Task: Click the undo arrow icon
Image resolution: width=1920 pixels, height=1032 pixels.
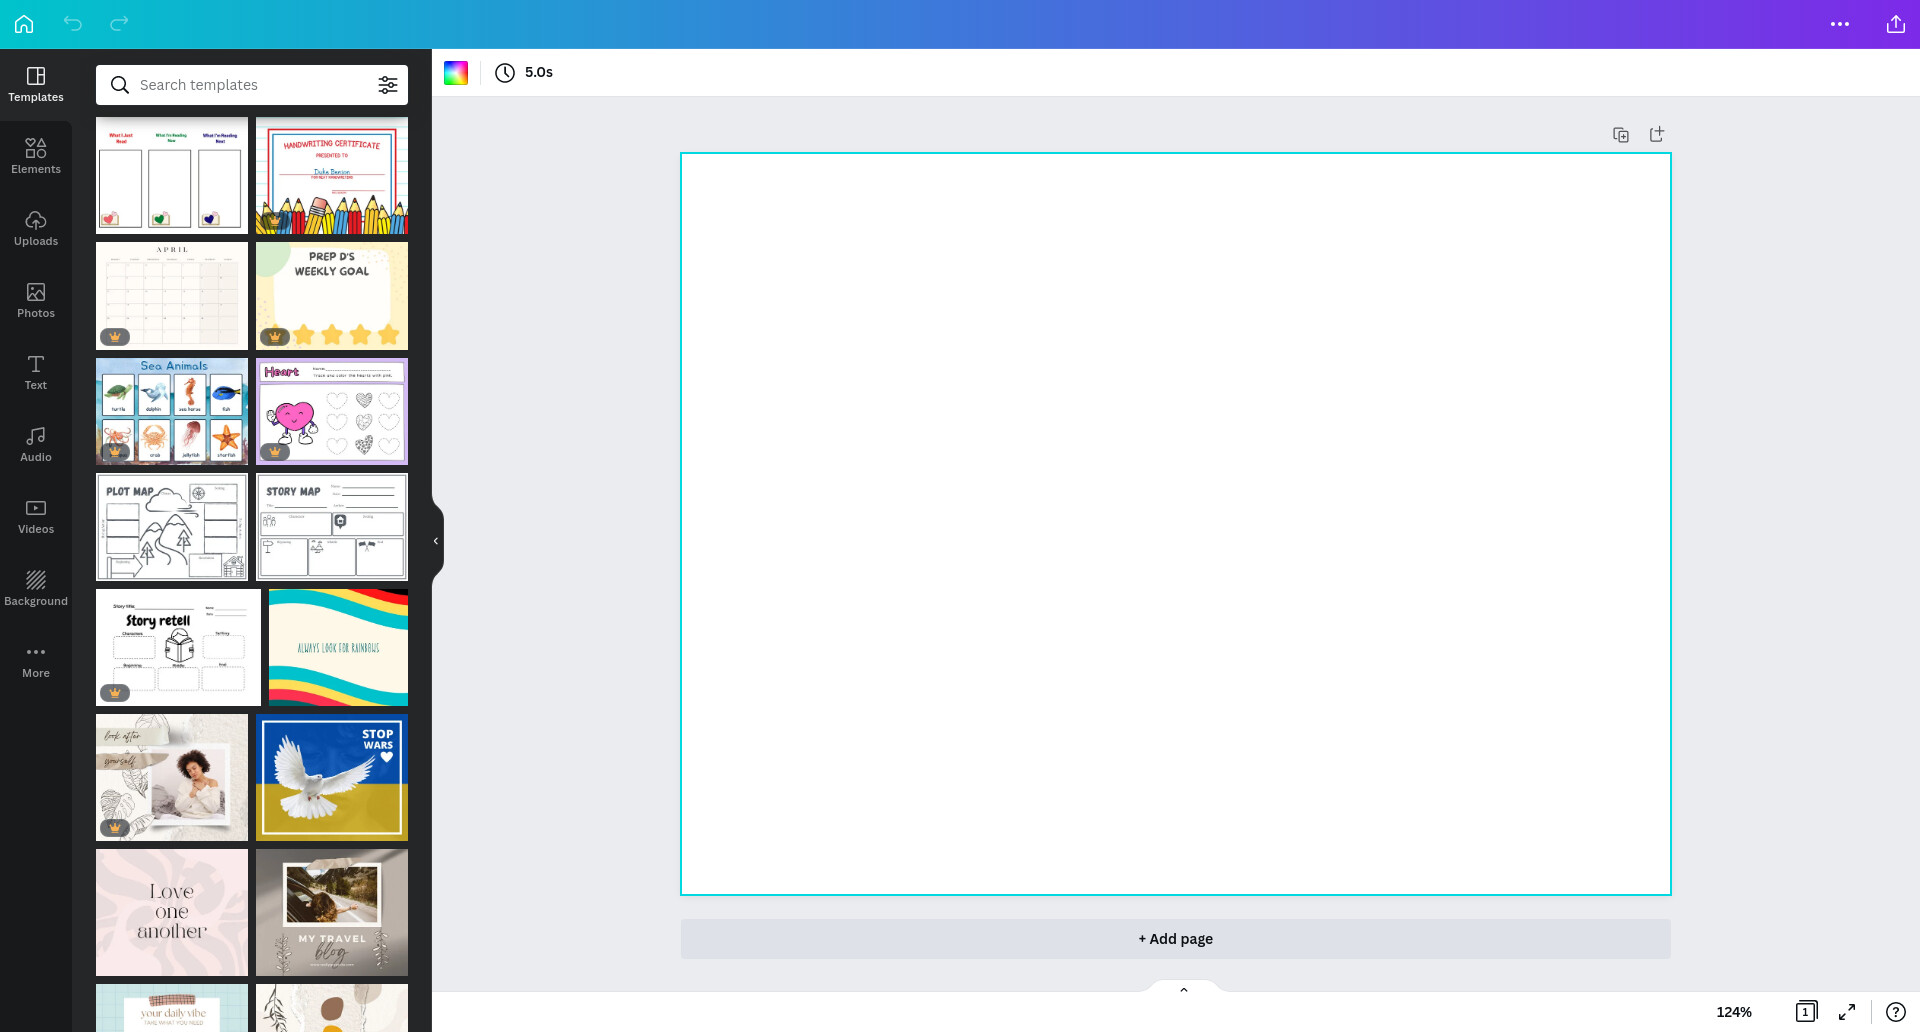Action: click(73, 23)
